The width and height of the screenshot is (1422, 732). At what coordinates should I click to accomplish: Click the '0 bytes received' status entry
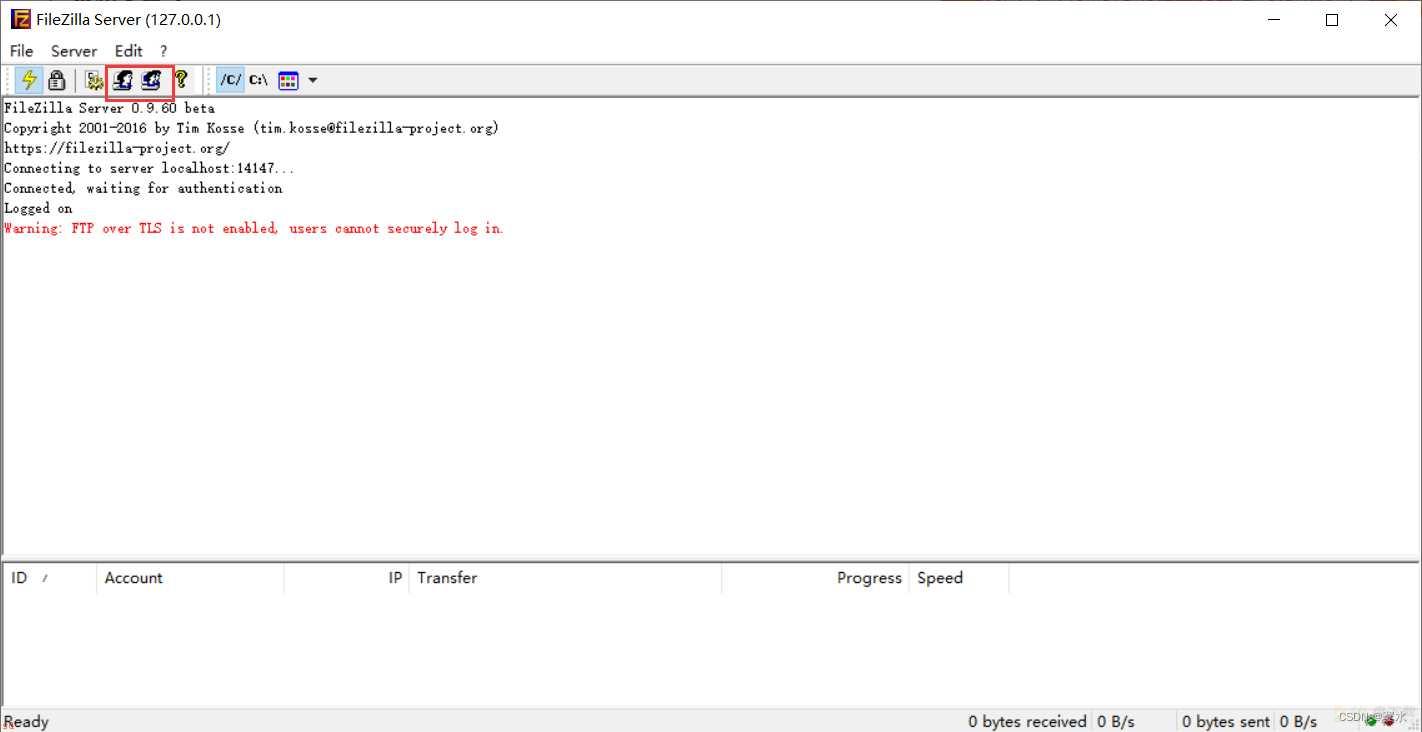coord(1027,721)
